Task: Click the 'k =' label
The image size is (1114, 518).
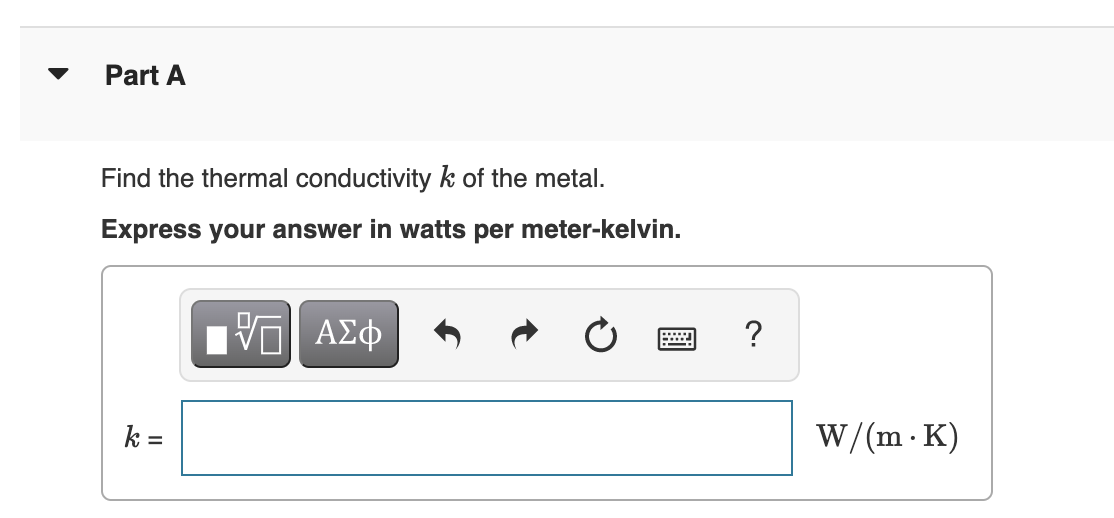Action: point(144,438)
